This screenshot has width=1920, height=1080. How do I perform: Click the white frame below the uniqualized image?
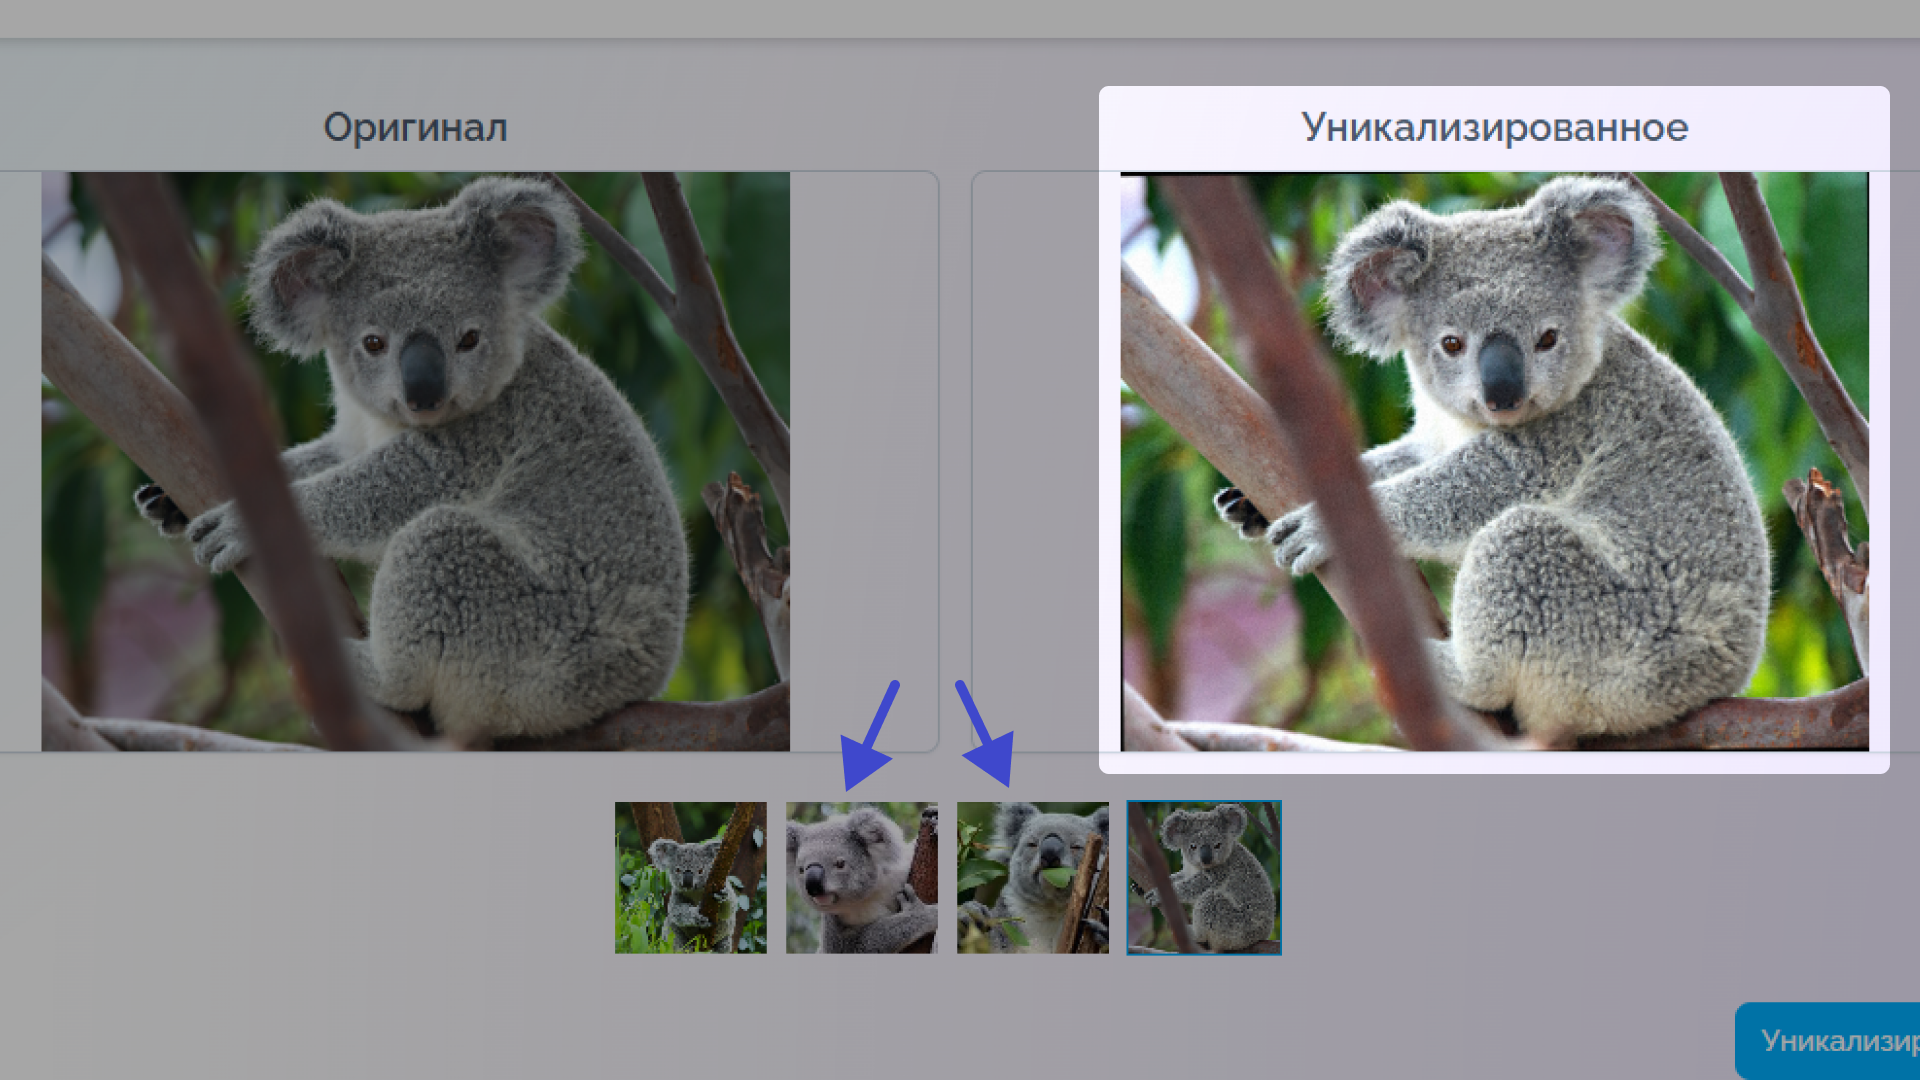pyautogui.click(x=1494, y=762)
